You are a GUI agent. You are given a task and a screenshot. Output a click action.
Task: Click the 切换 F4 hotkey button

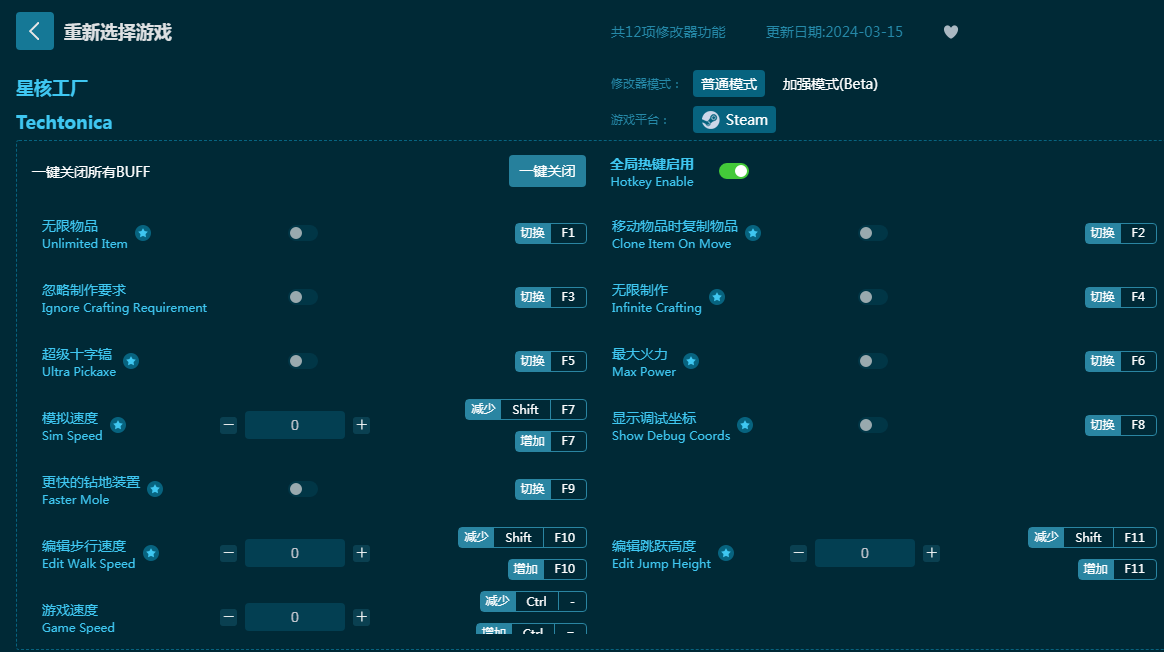click(1121, 297)
